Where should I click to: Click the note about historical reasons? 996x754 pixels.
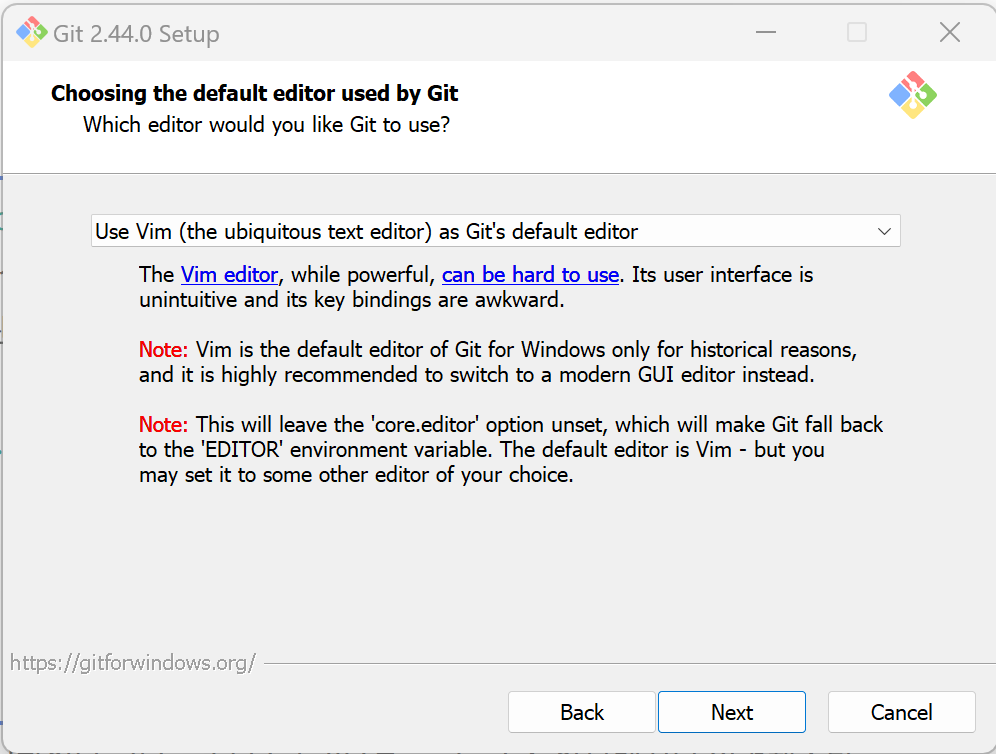pyautogui.click(x=498, y=362)
